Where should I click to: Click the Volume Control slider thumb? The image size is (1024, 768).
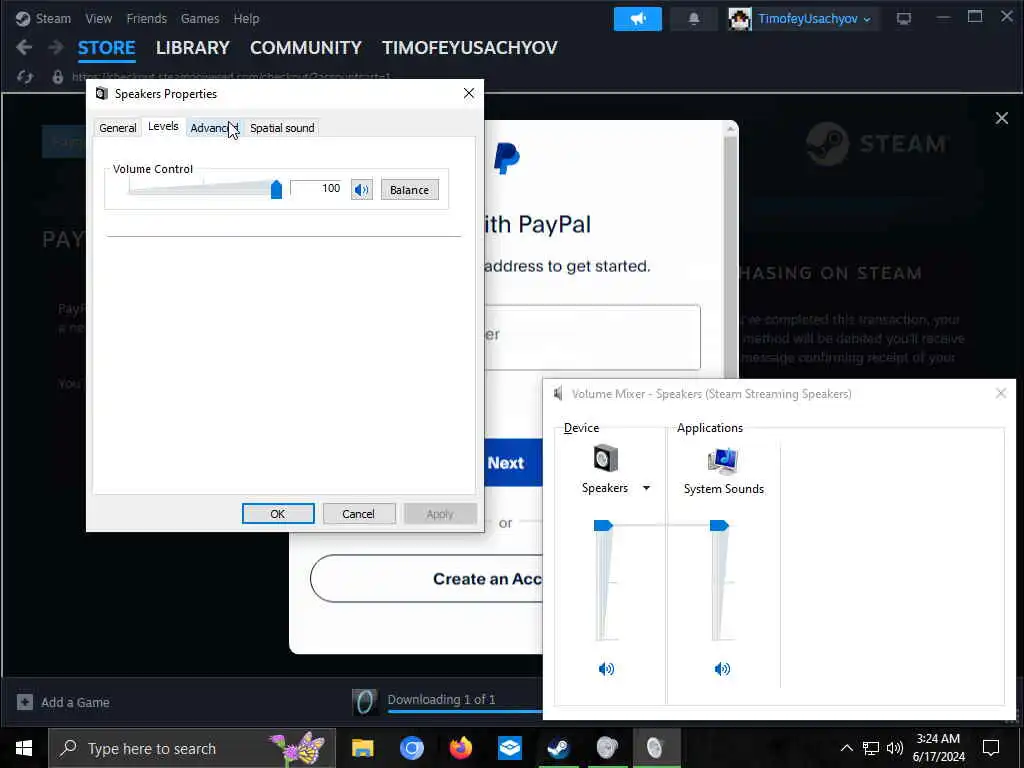click(276, 189)
